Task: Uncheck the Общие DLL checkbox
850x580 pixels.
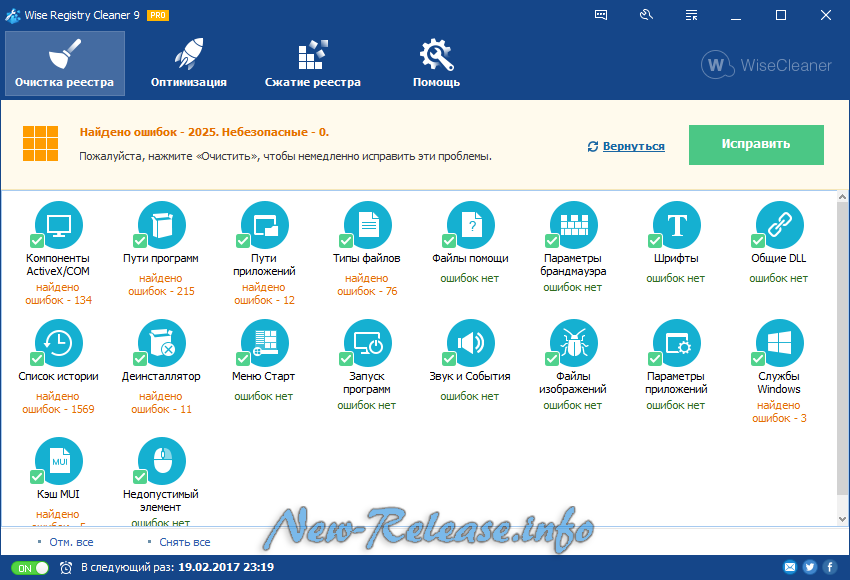Action: pyautogui.click(x=758, y=241)
